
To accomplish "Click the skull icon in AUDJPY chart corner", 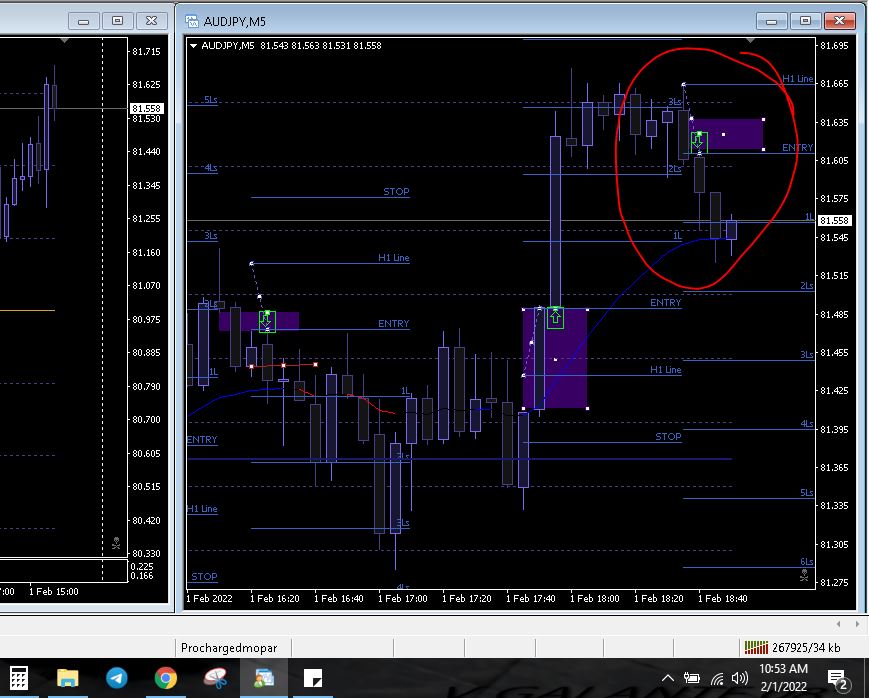I will (804, 575).
